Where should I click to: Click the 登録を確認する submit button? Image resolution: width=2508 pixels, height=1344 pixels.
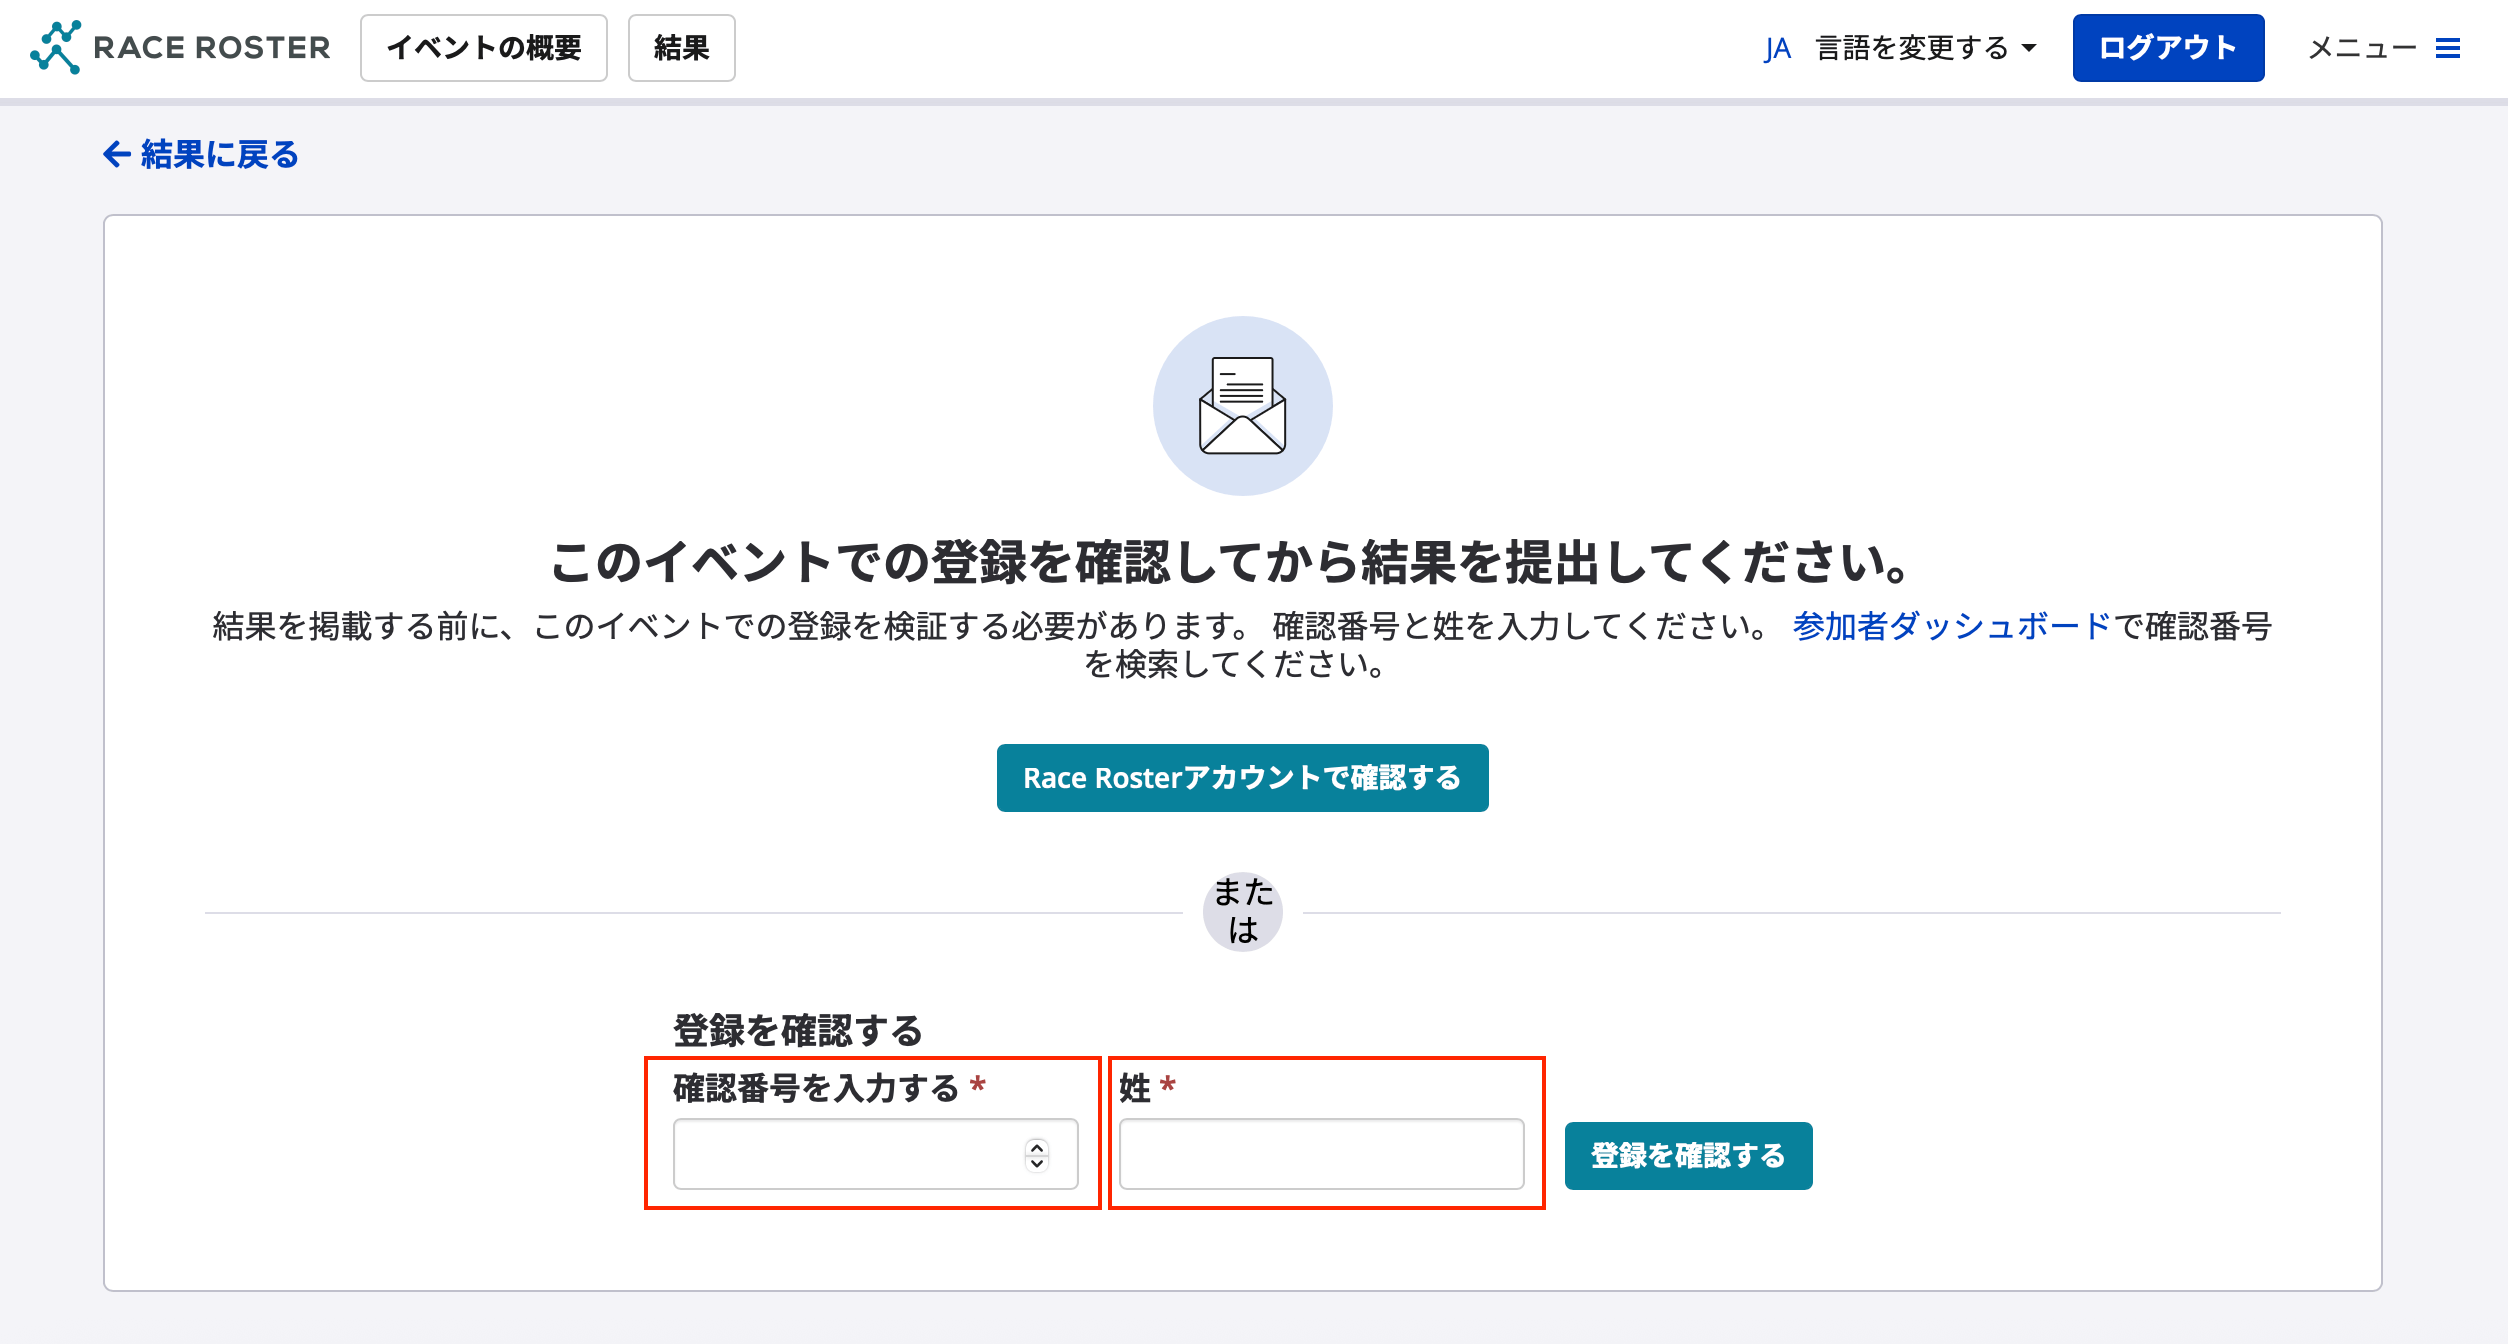[1688, 1155]
